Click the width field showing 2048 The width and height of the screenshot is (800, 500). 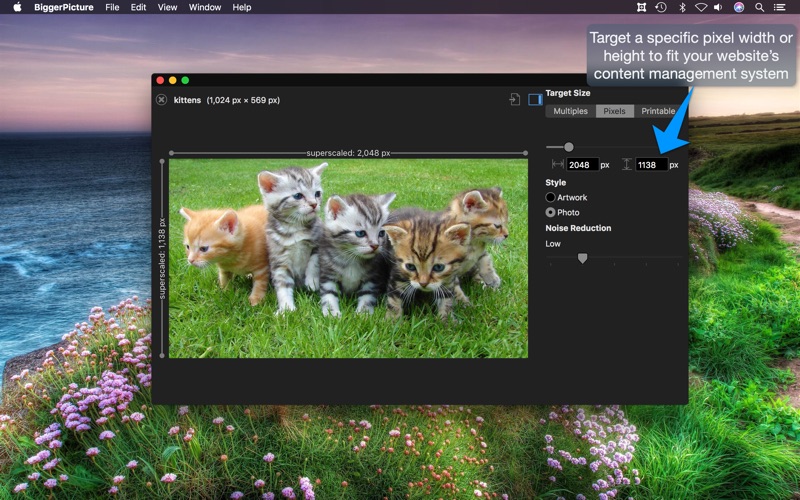click(582, 165)
